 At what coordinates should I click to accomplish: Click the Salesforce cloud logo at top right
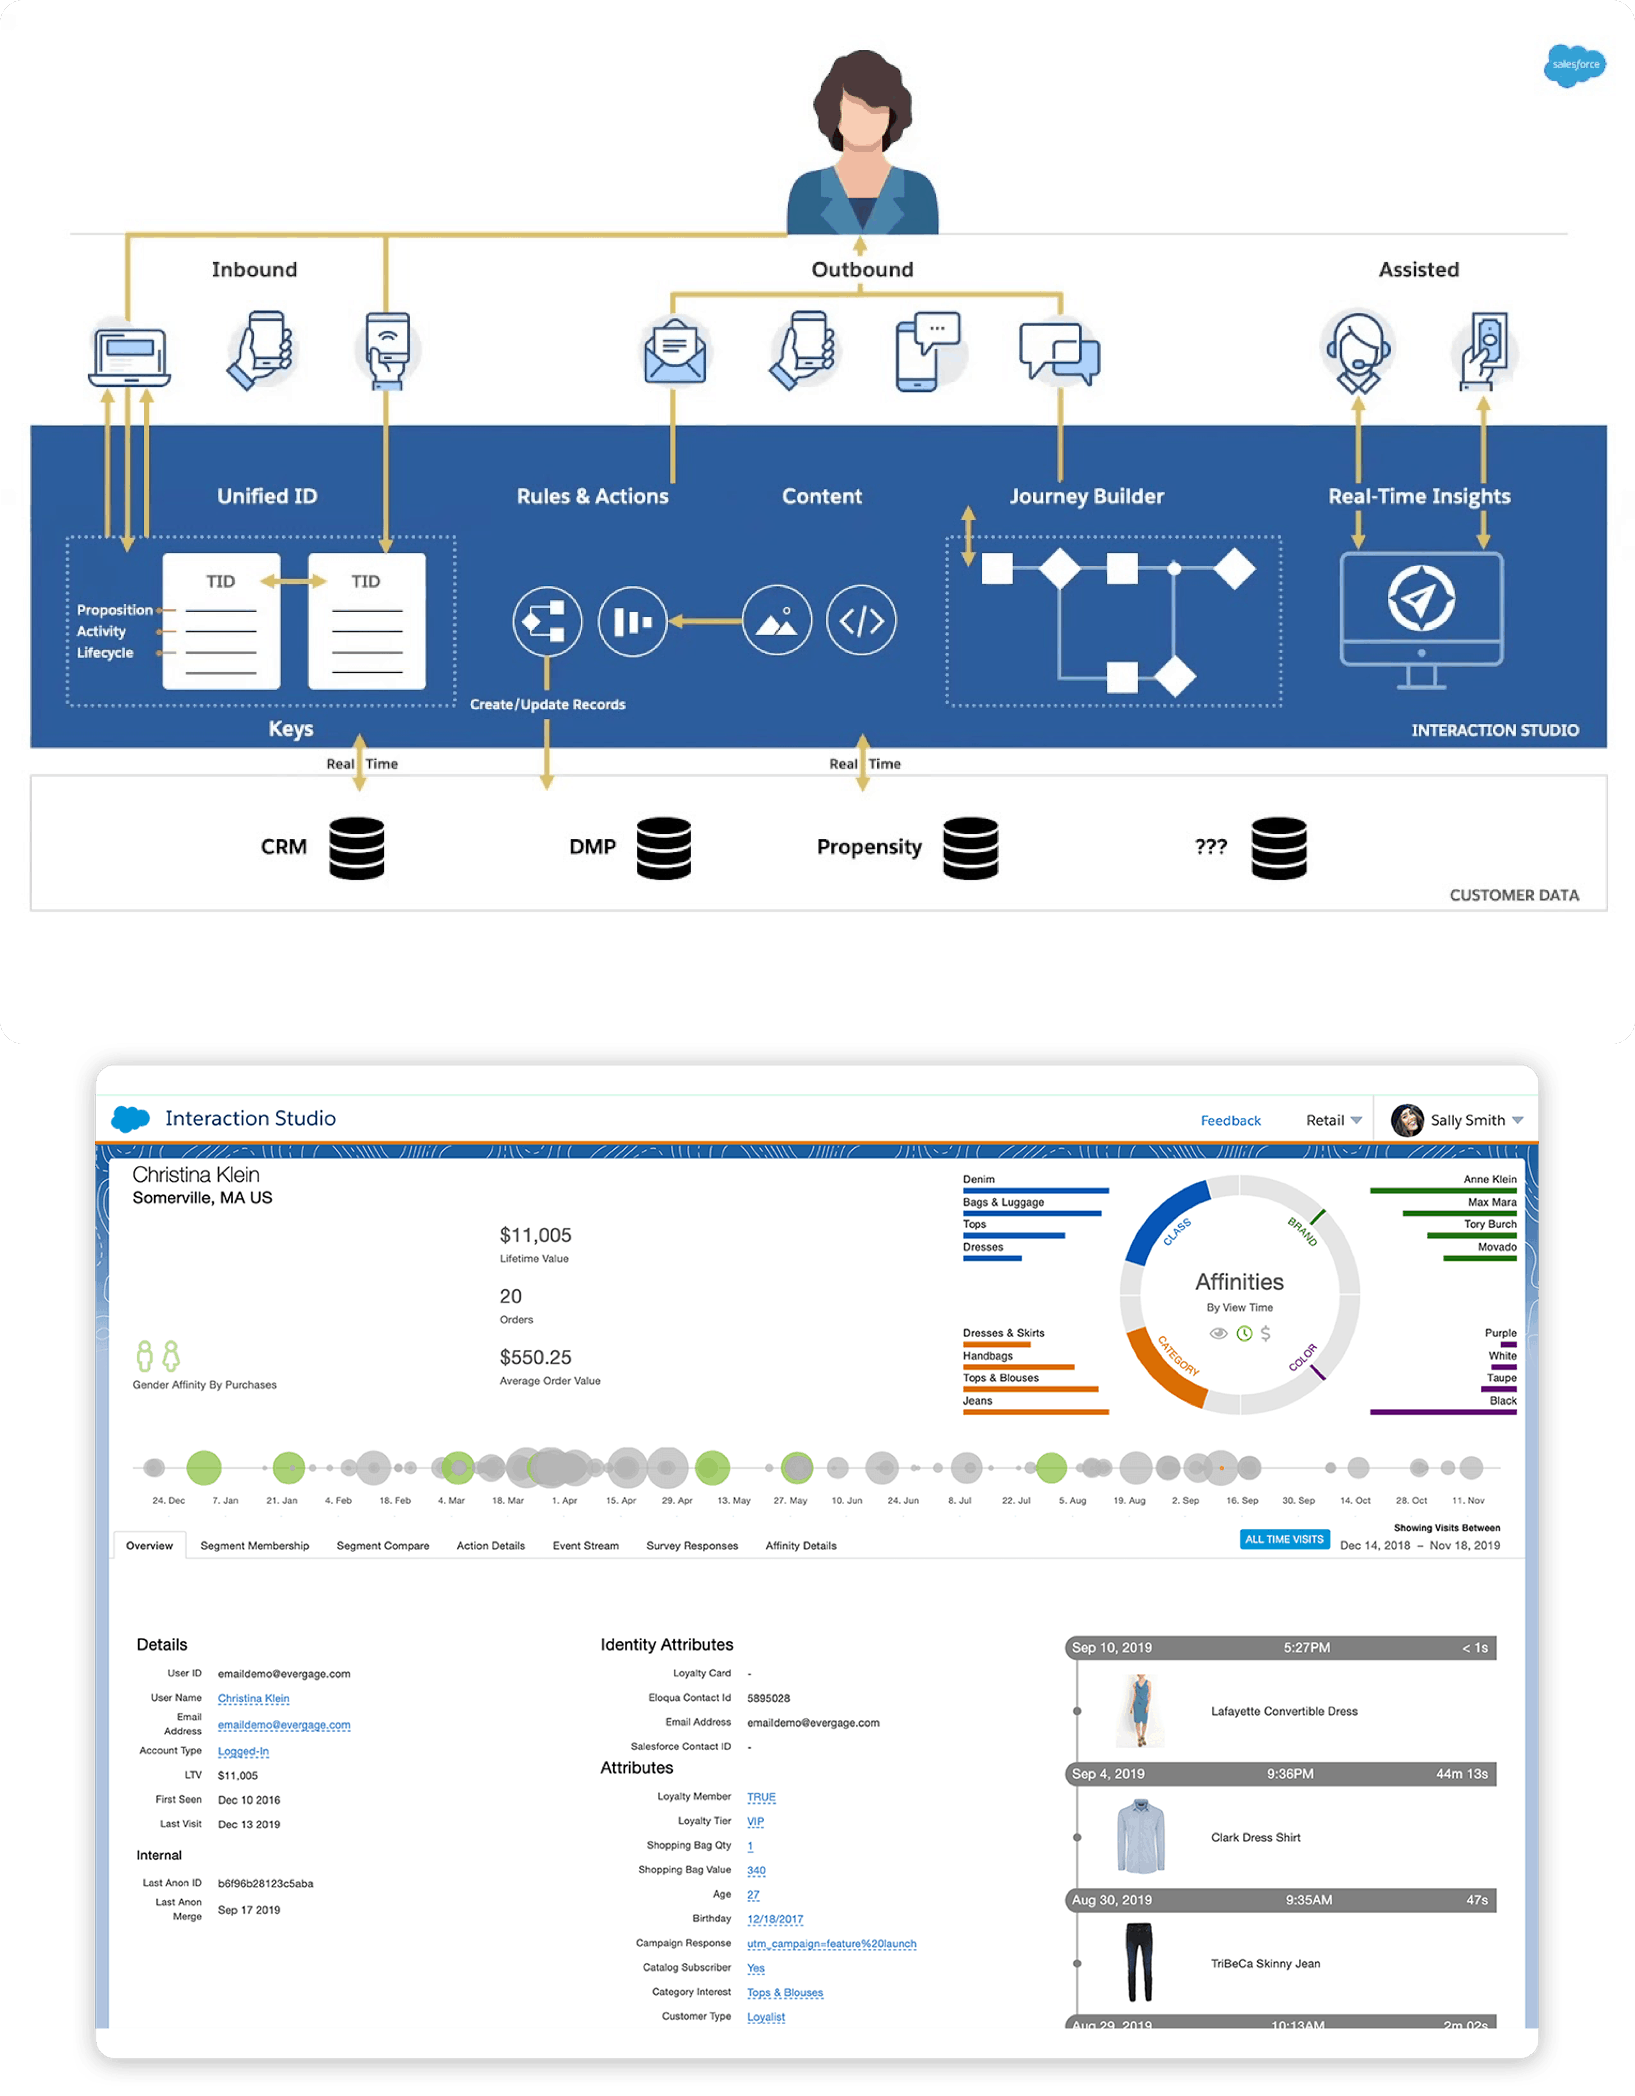click(x=1574, y=66)
